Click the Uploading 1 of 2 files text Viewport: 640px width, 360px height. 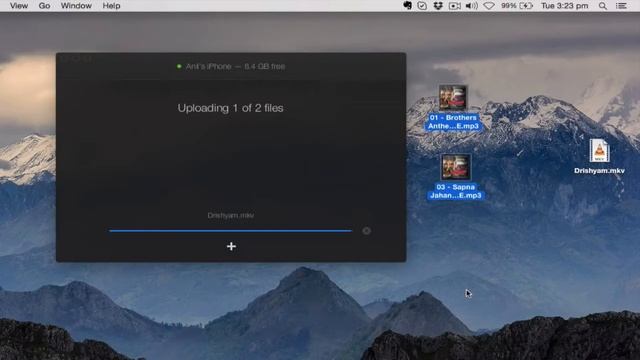[230, 108]
